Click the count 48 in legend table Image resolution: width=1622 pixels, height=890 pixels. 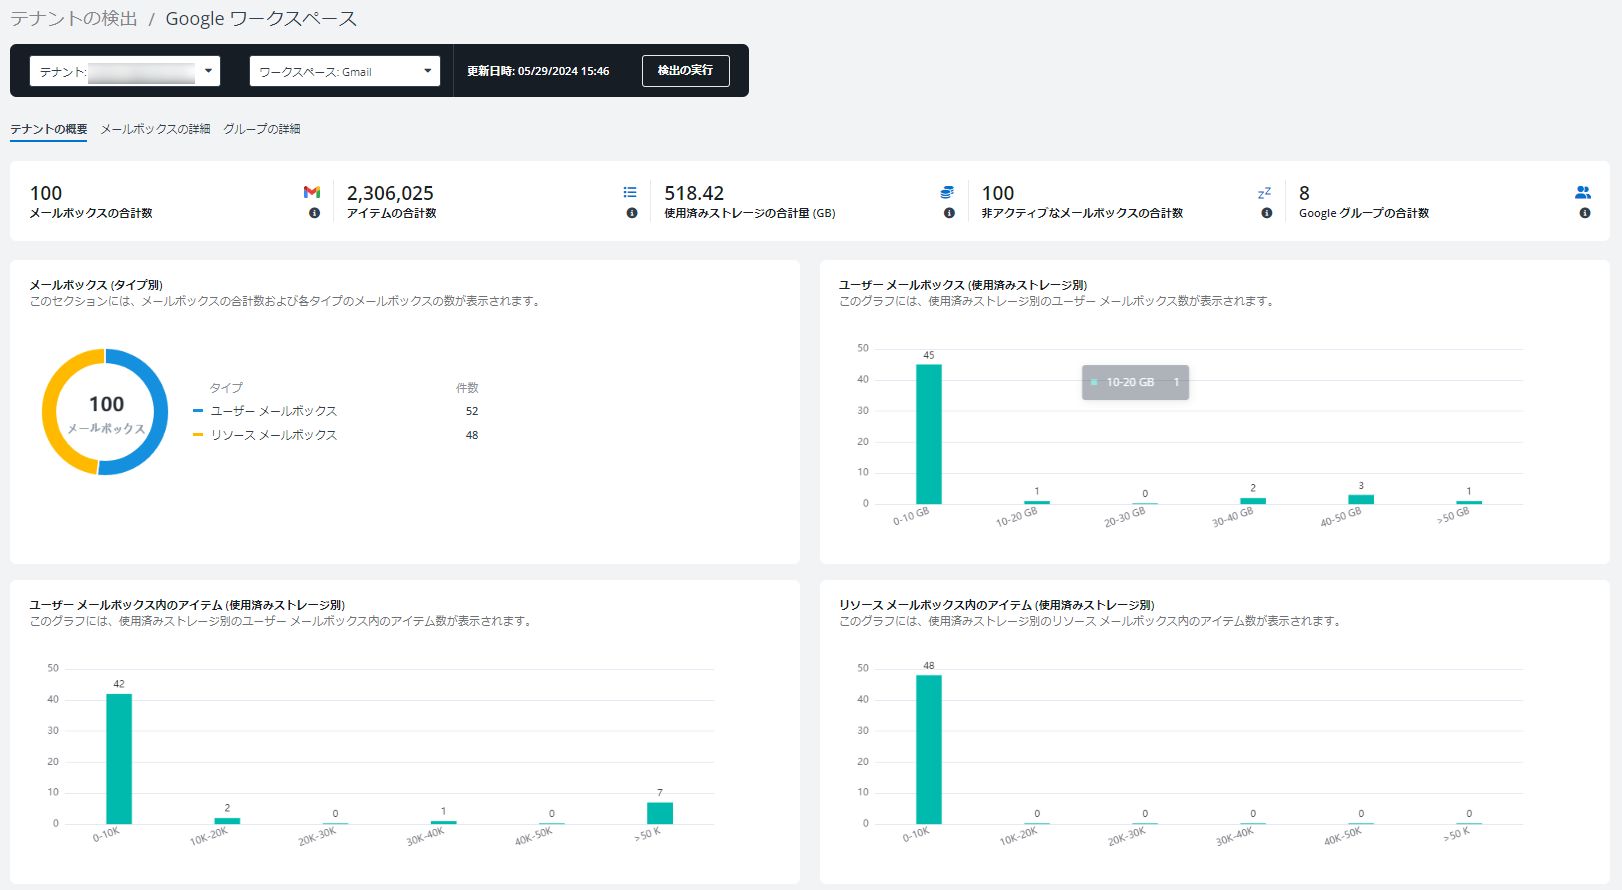click(472, 435)
